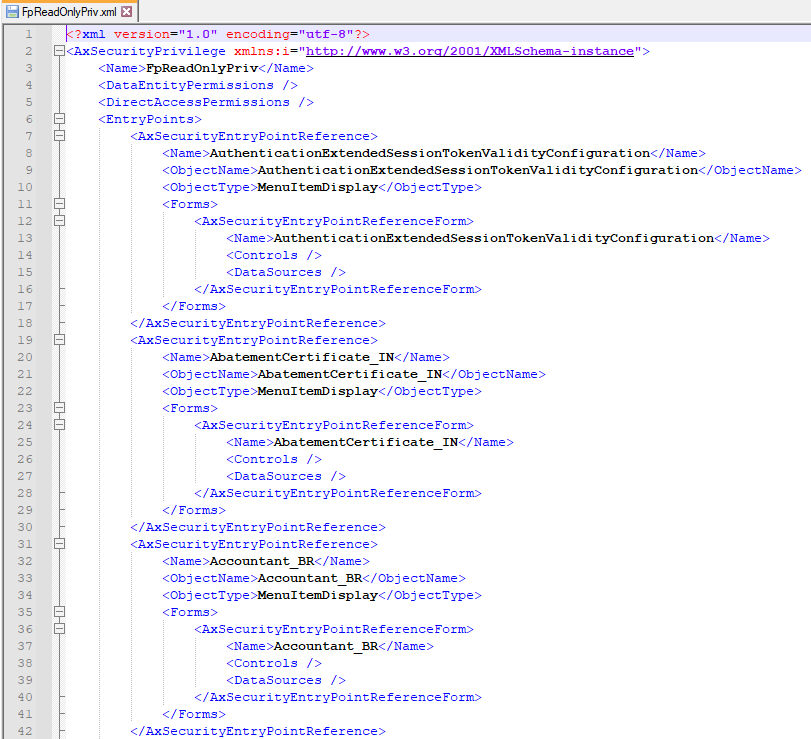Click Accountant_BR ObjectName on line 33
The height and width of the screenshot is (739, 811).
pos(310,578)
